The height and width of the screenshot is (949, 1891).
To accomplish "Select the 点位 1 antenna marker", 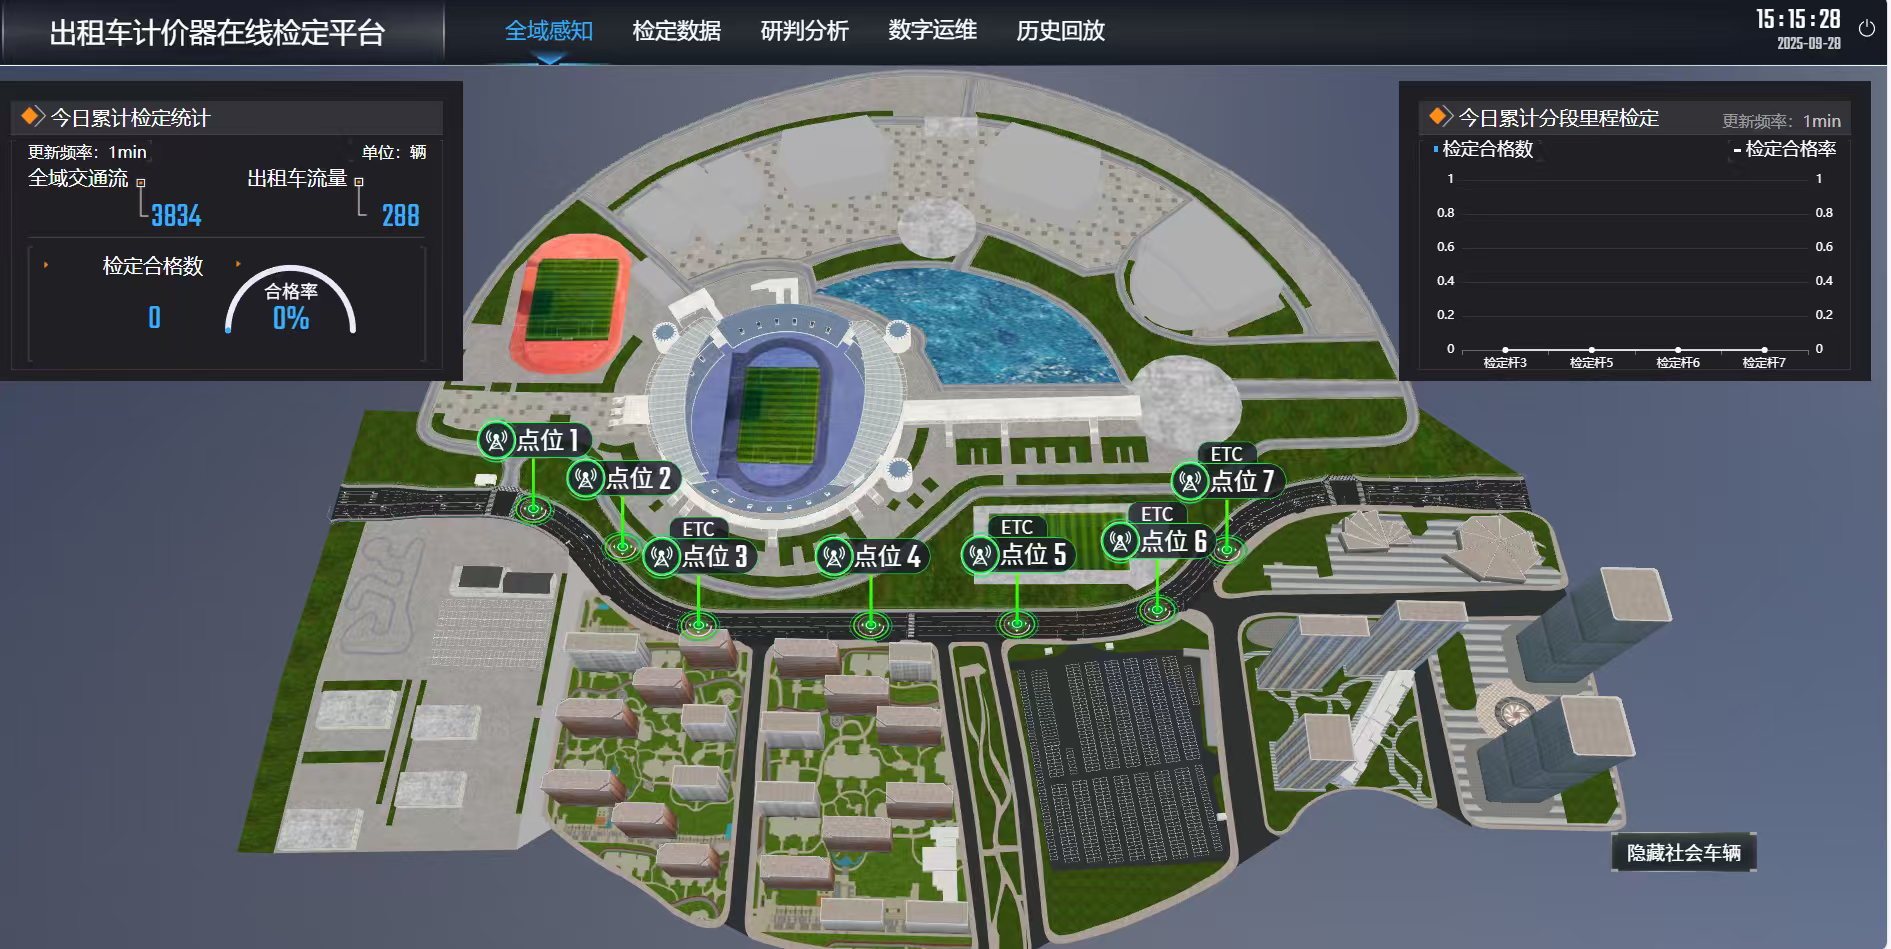I will pyautogui.click(x=496, y=440).
